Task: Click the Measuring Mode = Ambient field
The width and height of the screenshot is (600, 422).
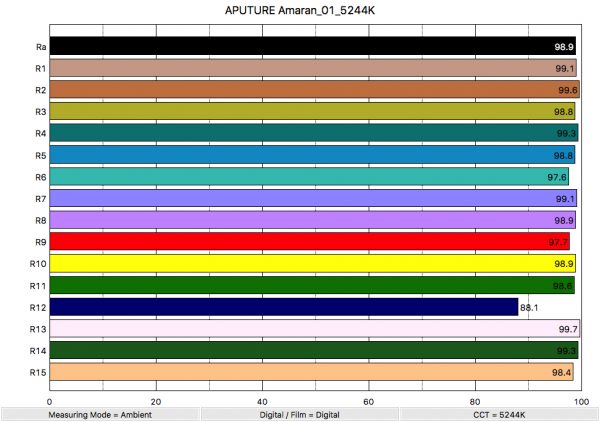Action: [100, 413]
